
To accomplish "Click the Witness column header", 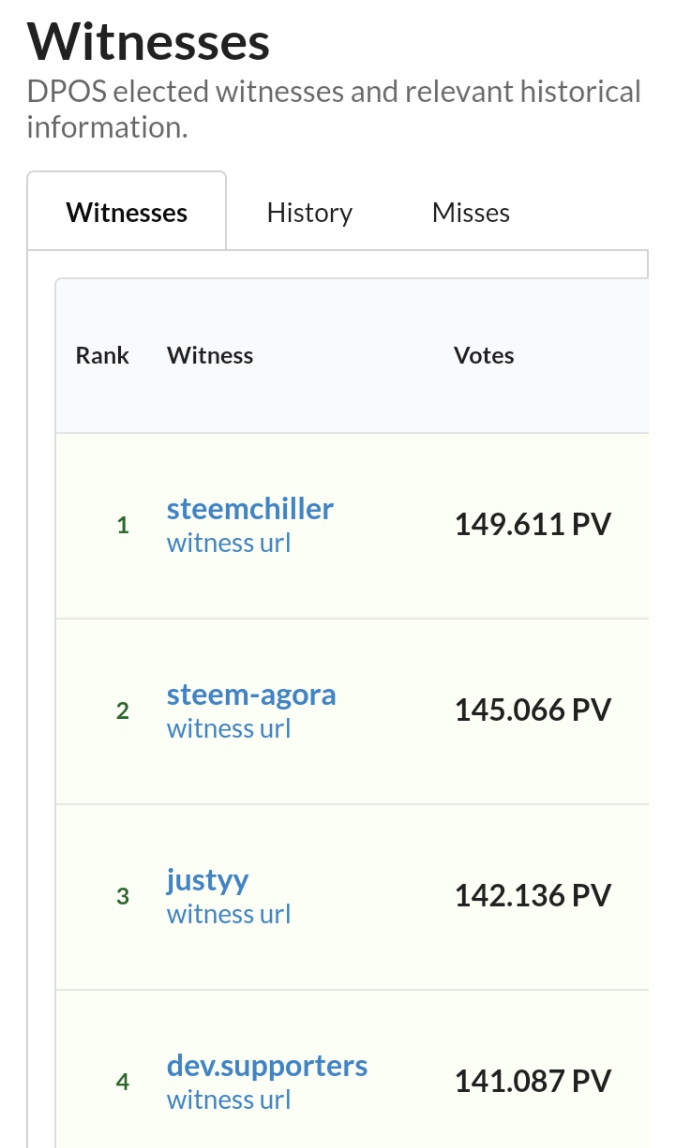I will 210,356.
